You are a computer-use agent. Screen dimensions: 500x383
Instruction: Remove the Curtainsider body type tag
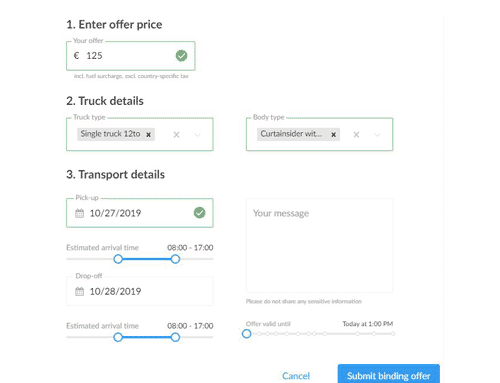click(333, 134)
